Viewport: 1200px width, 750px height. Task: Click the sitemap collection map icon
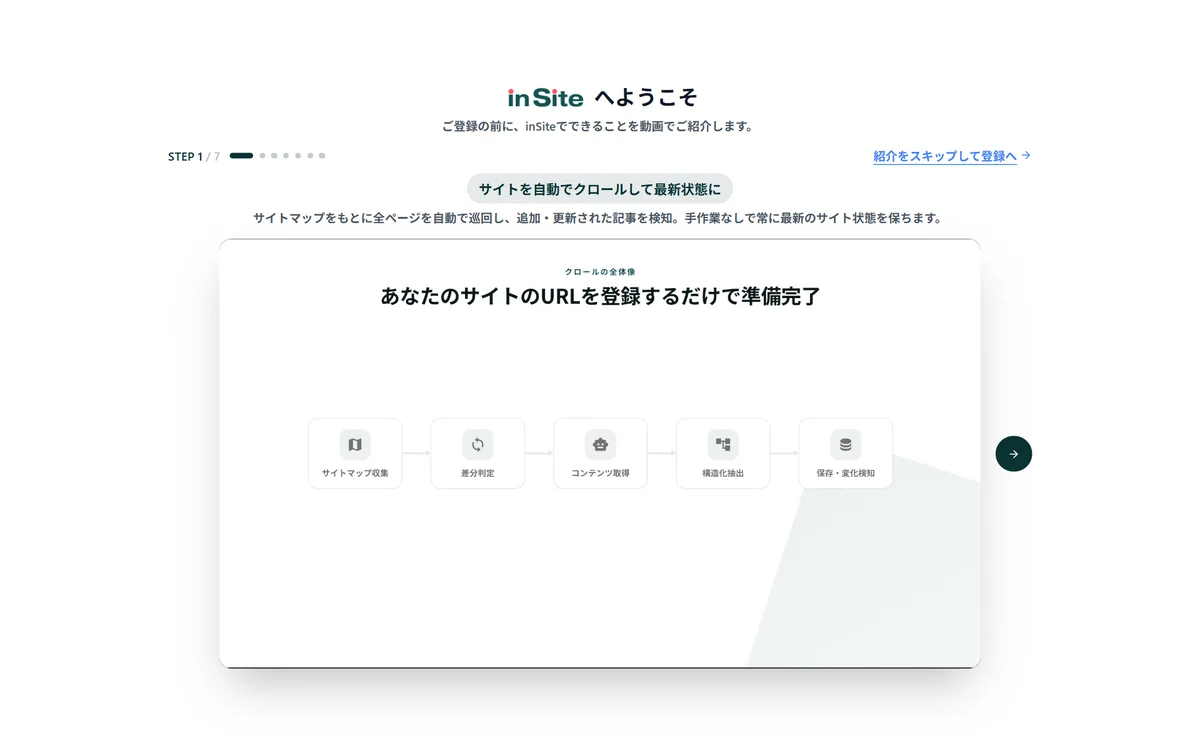point(355,445)
